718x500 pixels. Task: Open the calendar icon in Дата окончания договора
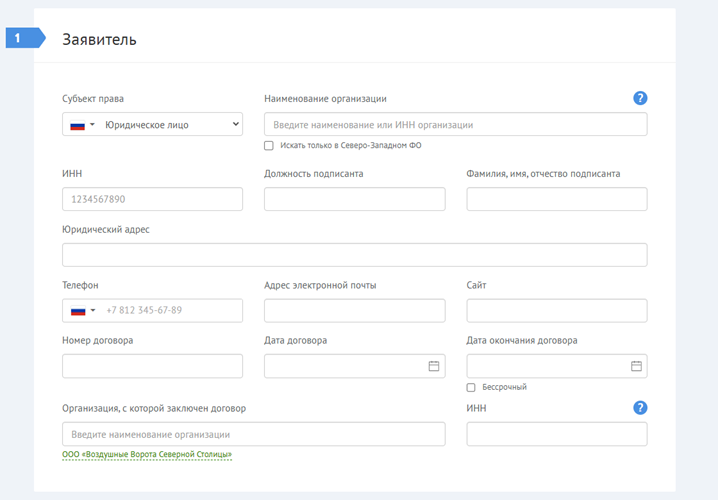[x=636, y=366]
